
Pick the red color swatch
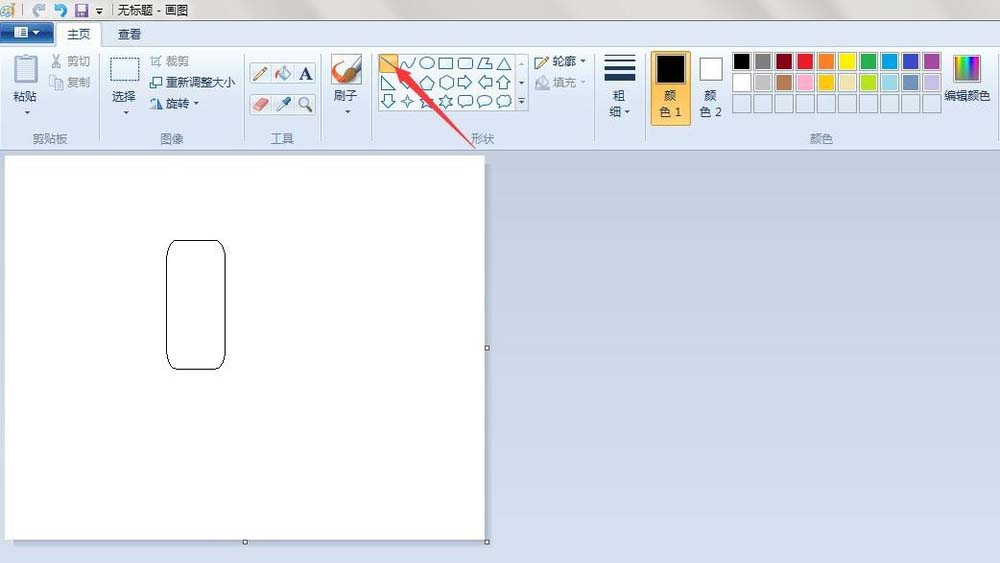805,61
